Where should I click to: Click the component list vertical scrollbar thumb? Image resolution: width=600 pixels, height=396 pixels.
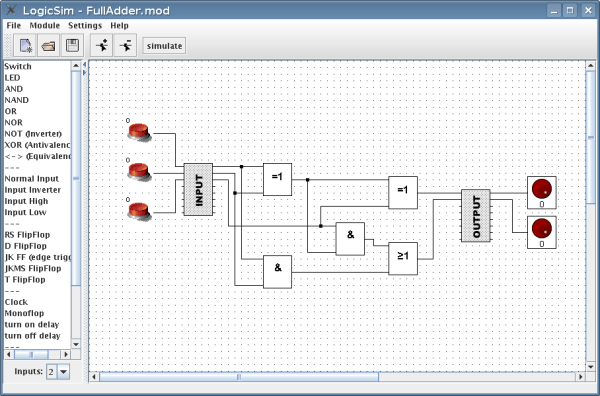[76, 178]
